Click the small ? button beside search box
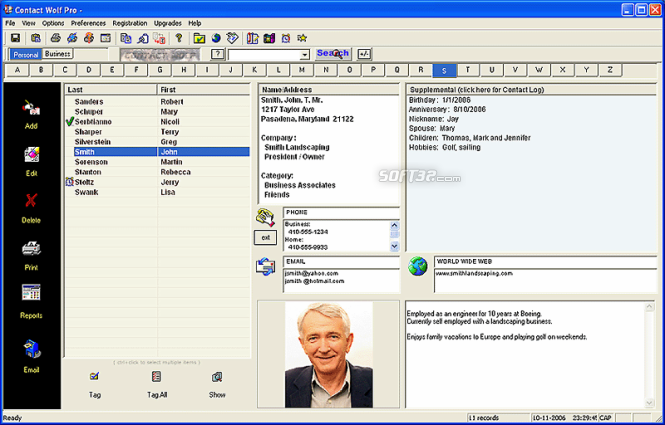 pos(217,54)
